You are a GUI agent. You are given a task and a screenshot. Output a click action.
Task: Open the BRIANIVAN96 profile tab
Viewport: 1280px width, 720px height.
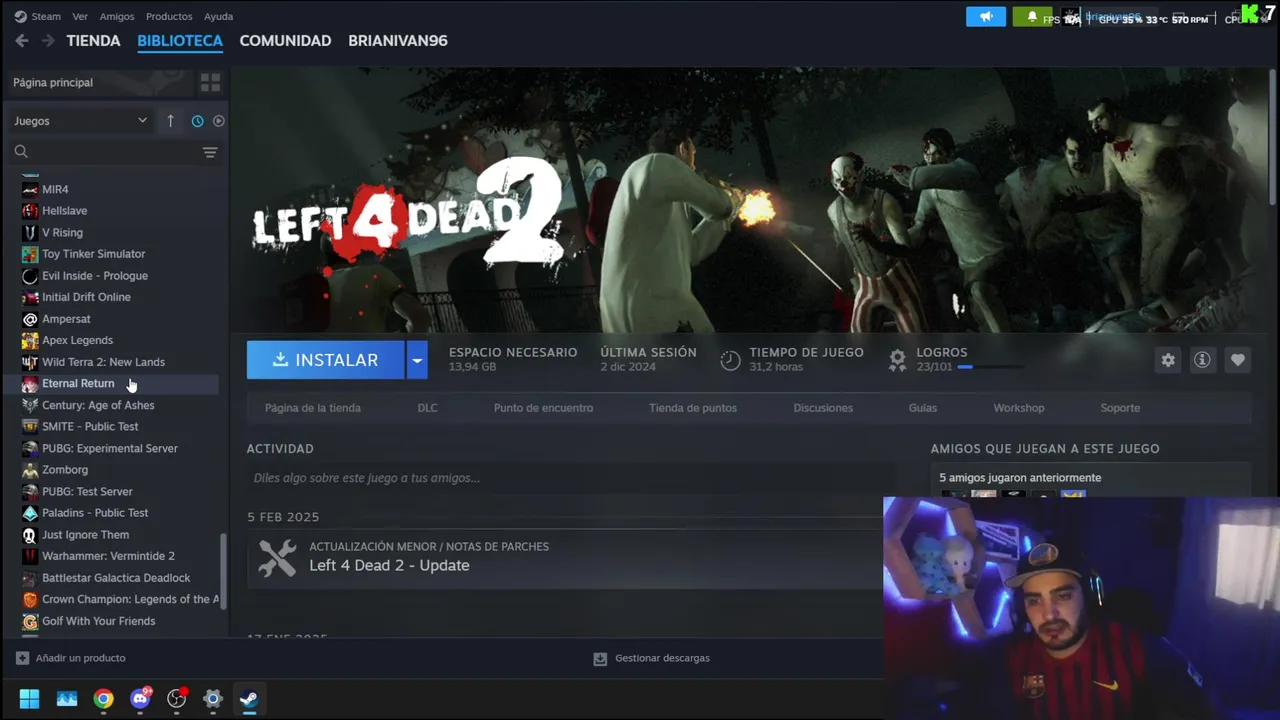coord(398,41)
